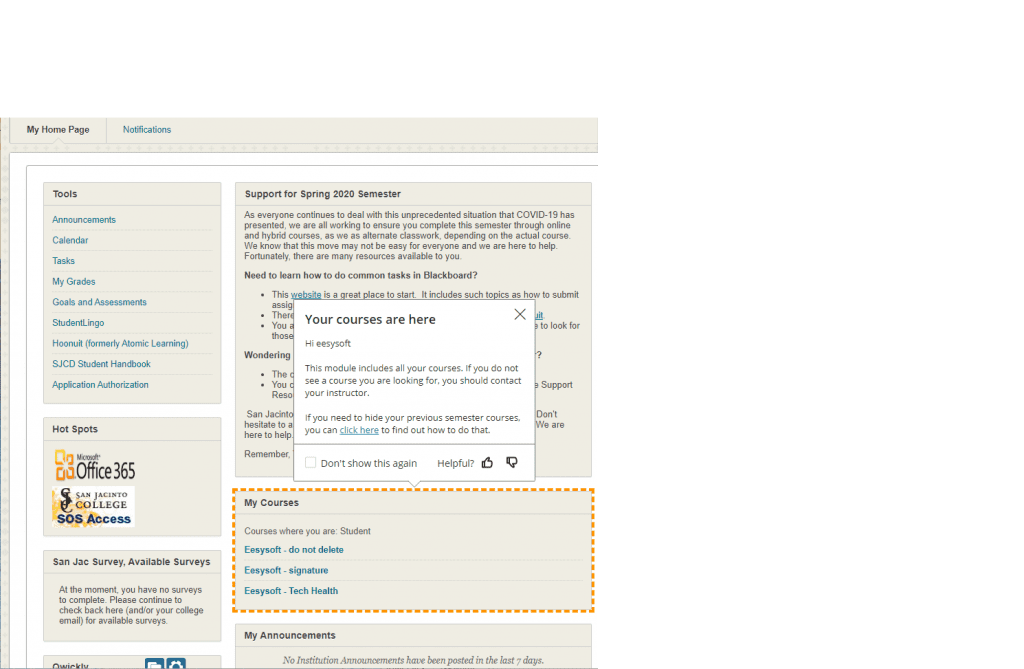Select the My Home Page tab
The image size is (1024, 669).
coord(57,129)
